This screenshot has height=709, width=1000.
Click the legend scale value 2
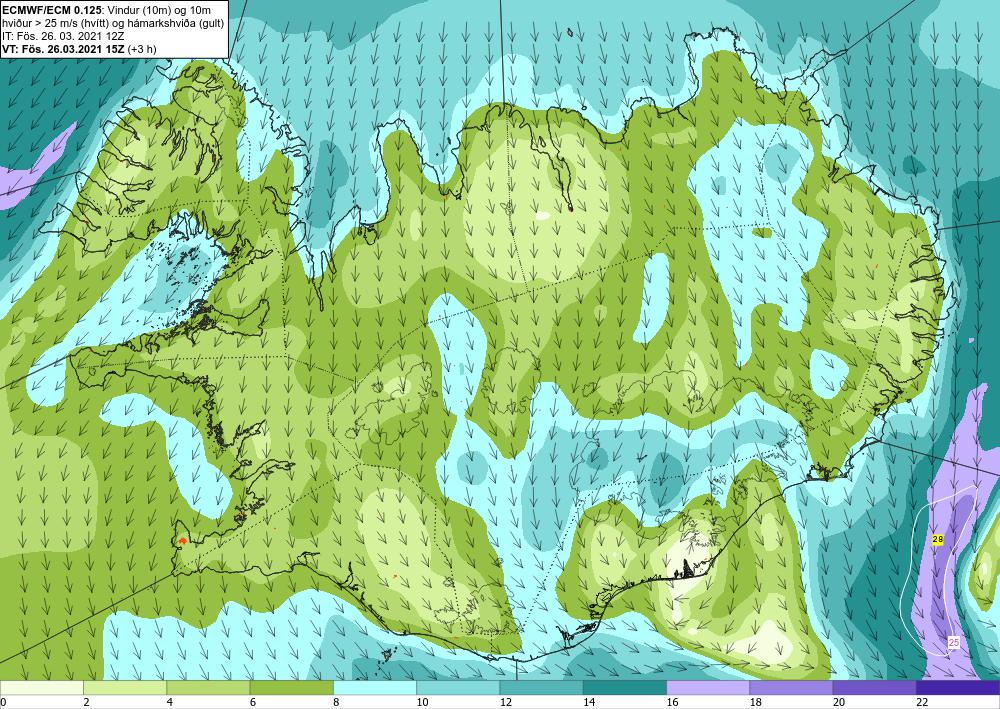86,702
